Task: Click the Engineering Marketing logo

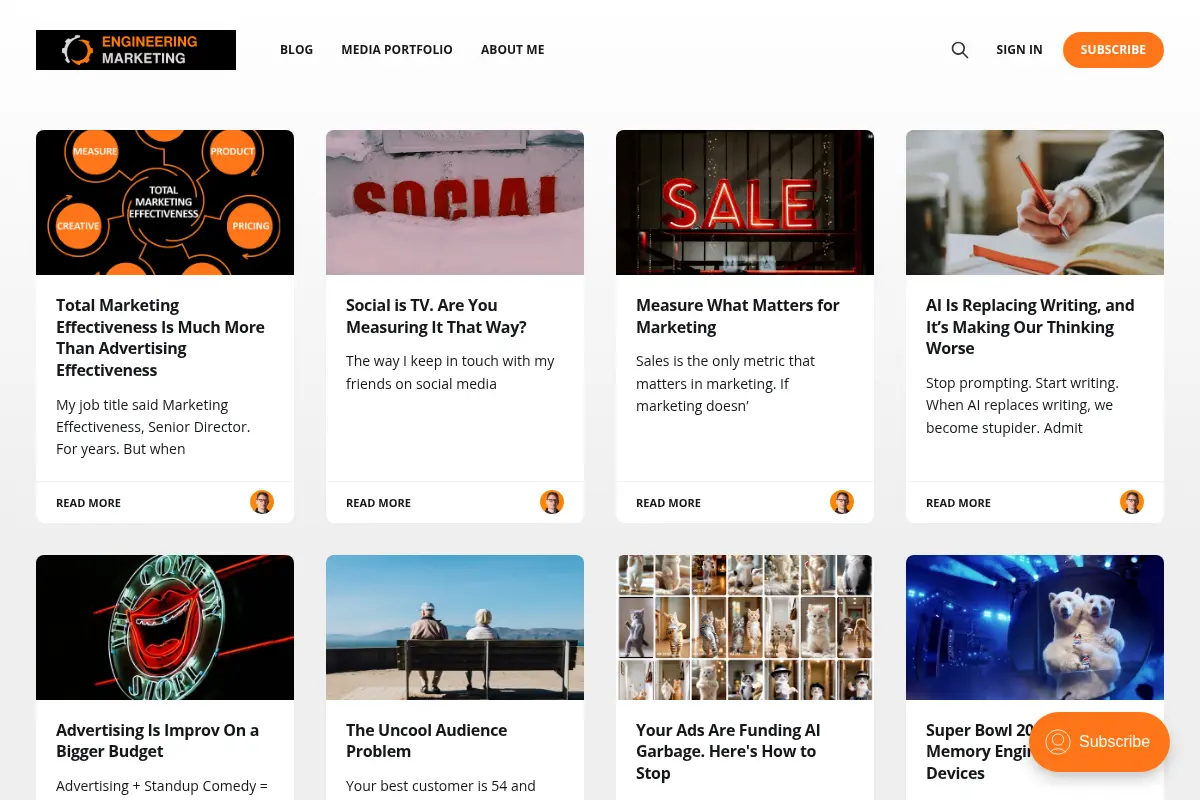Action: coord(136,50)
